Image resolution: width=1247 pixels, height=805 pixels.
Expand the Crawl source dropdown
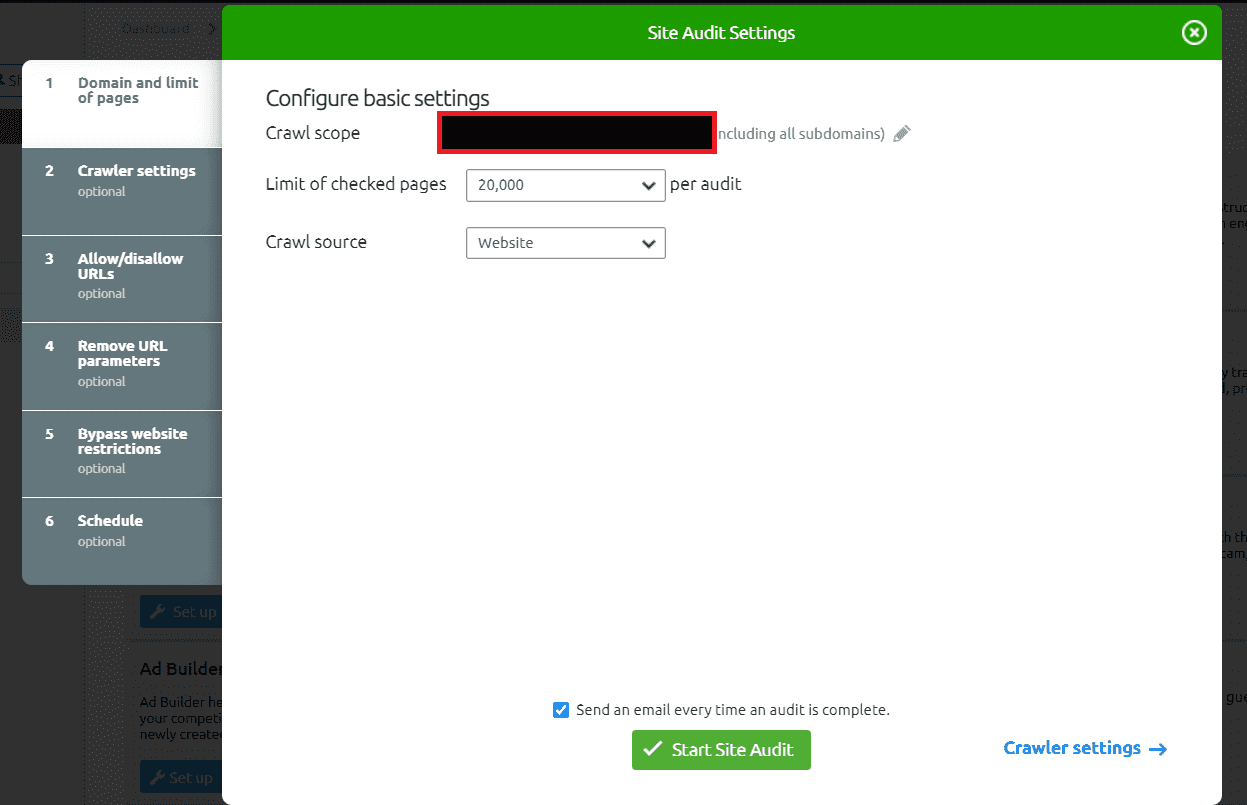coord(565,243)
